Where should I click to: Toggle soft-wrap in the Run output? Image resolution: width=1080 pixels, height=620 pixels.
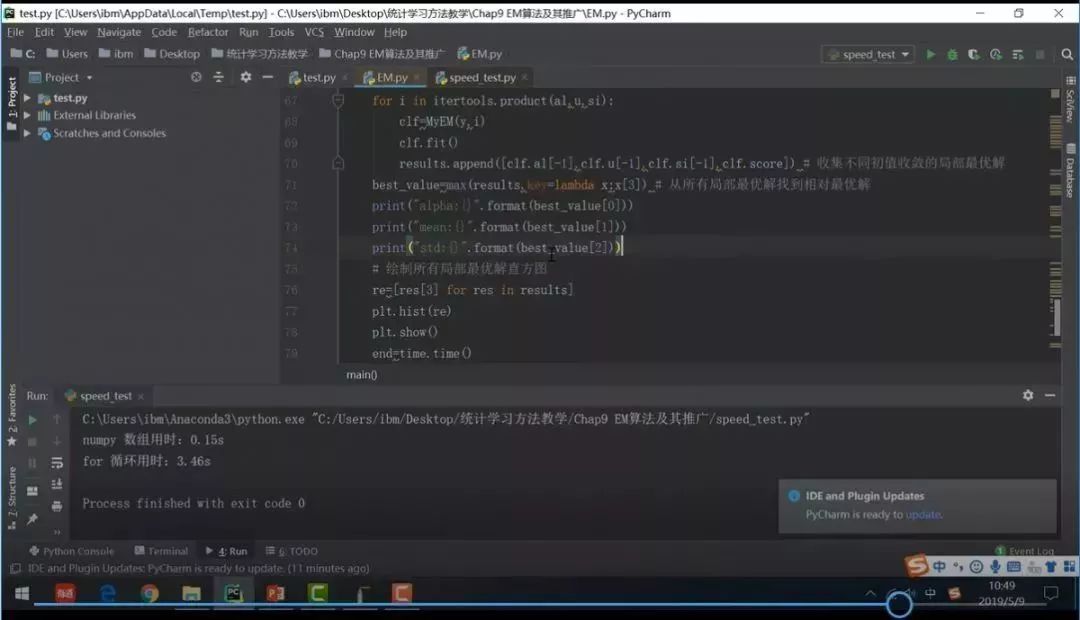pyautogui.click(x=56, y=463)
